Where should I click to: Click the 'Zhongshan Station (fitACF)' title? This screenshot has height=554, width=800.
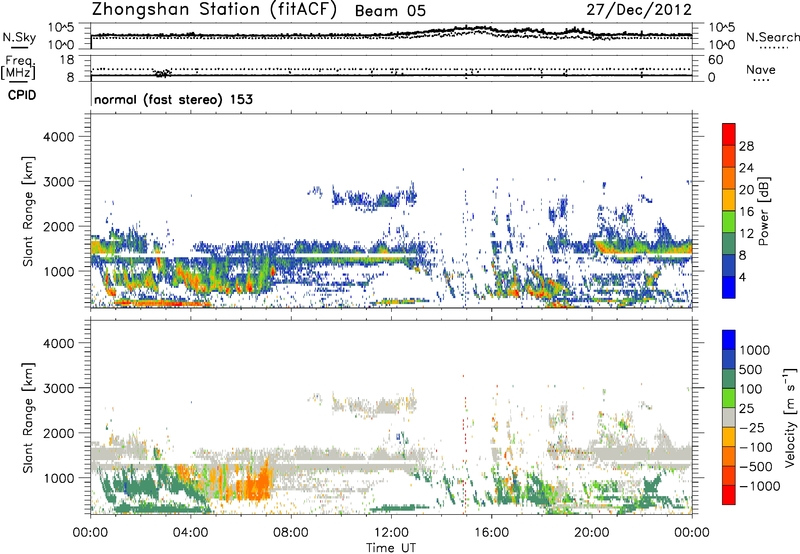click(x=214, y=10)
